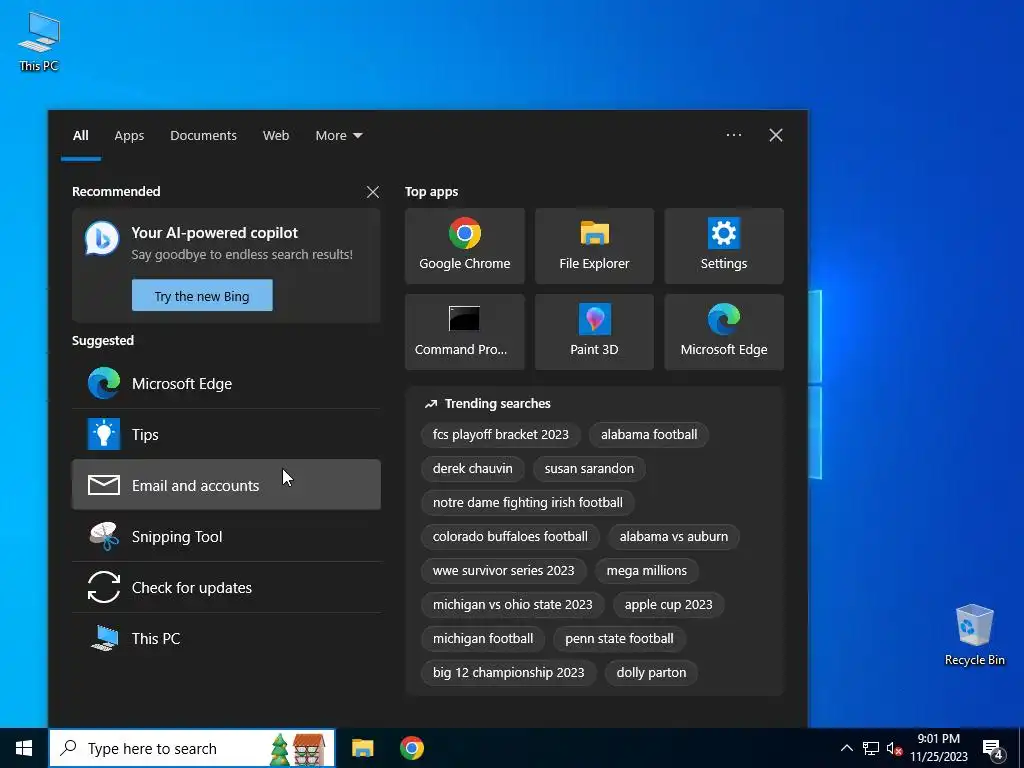This screenshot has width=1024, height=768.
Task: Search trending derek chauvin
Action: click(472, 468)
